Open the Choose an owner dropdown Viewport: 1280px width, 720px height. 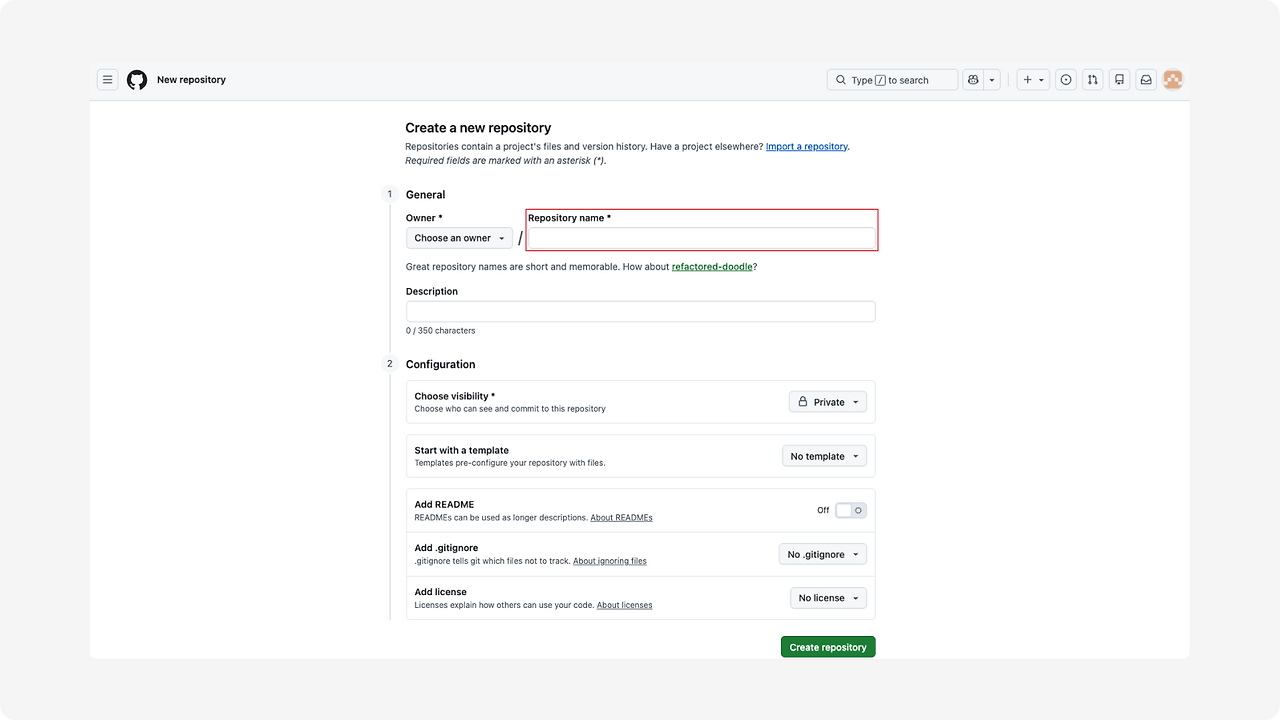click(459, 237)
